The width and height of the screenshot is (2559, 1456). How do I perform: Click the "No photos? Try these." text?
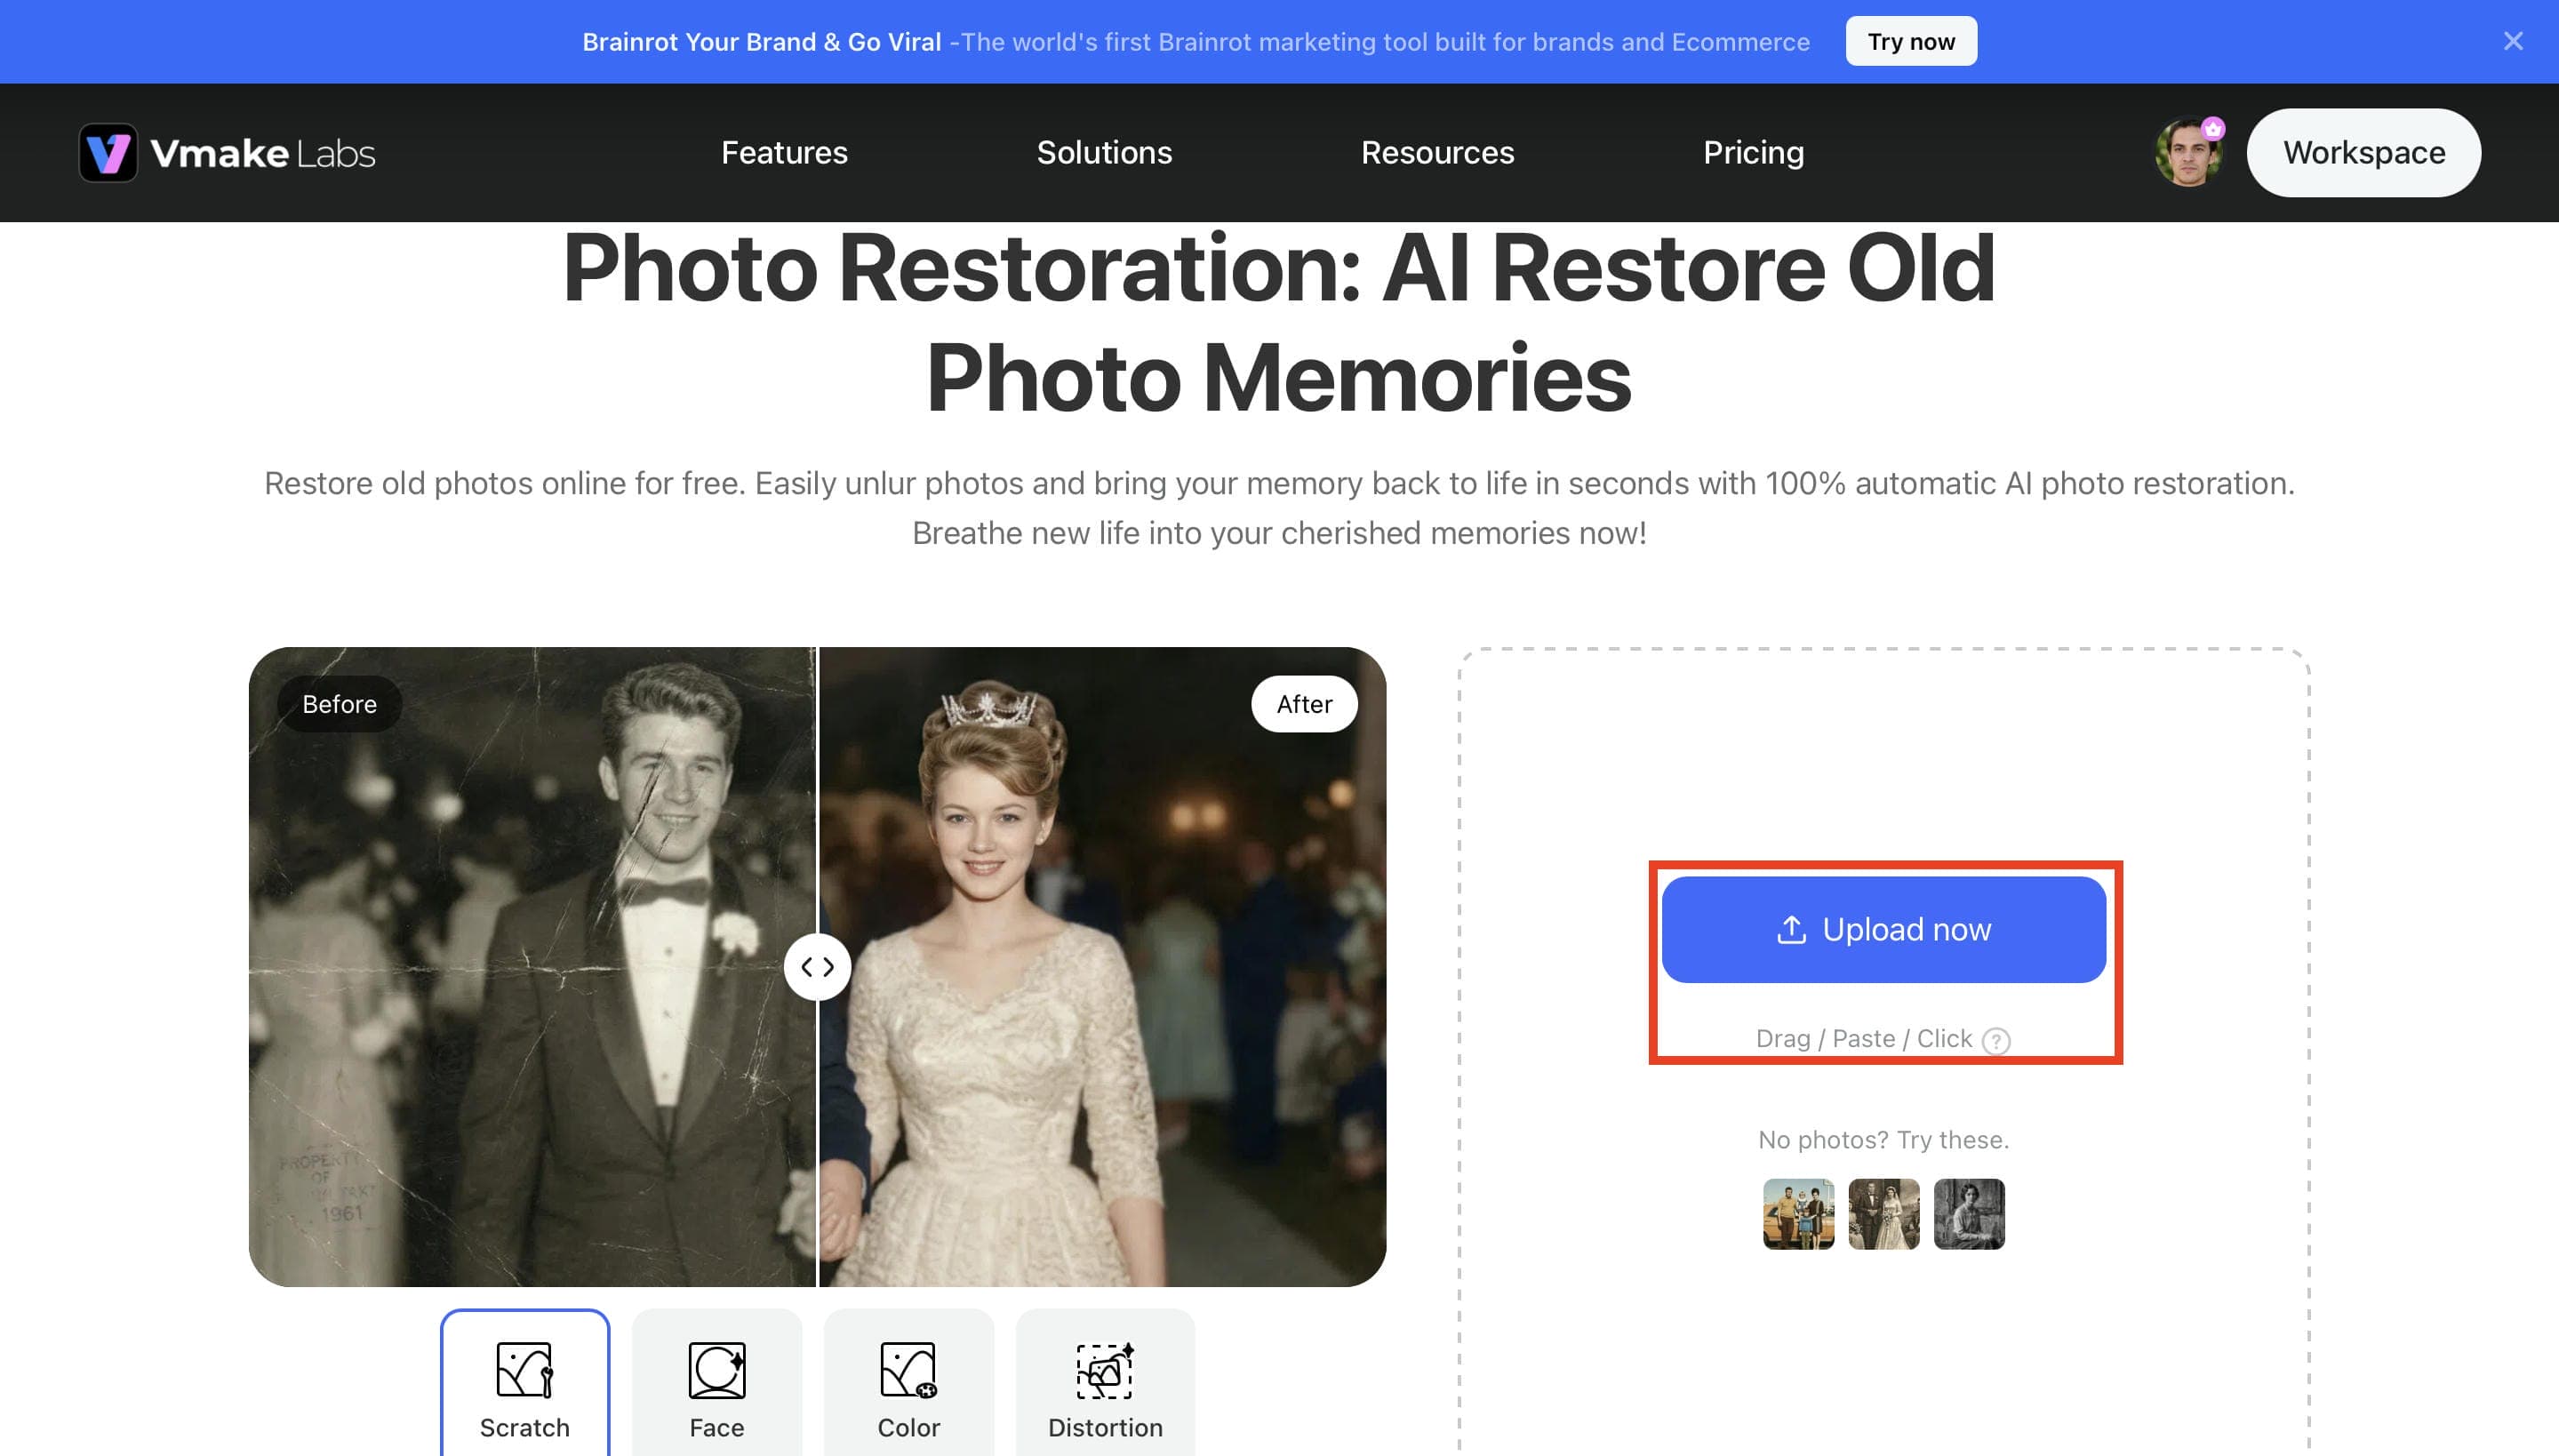coord(1883,1140)
